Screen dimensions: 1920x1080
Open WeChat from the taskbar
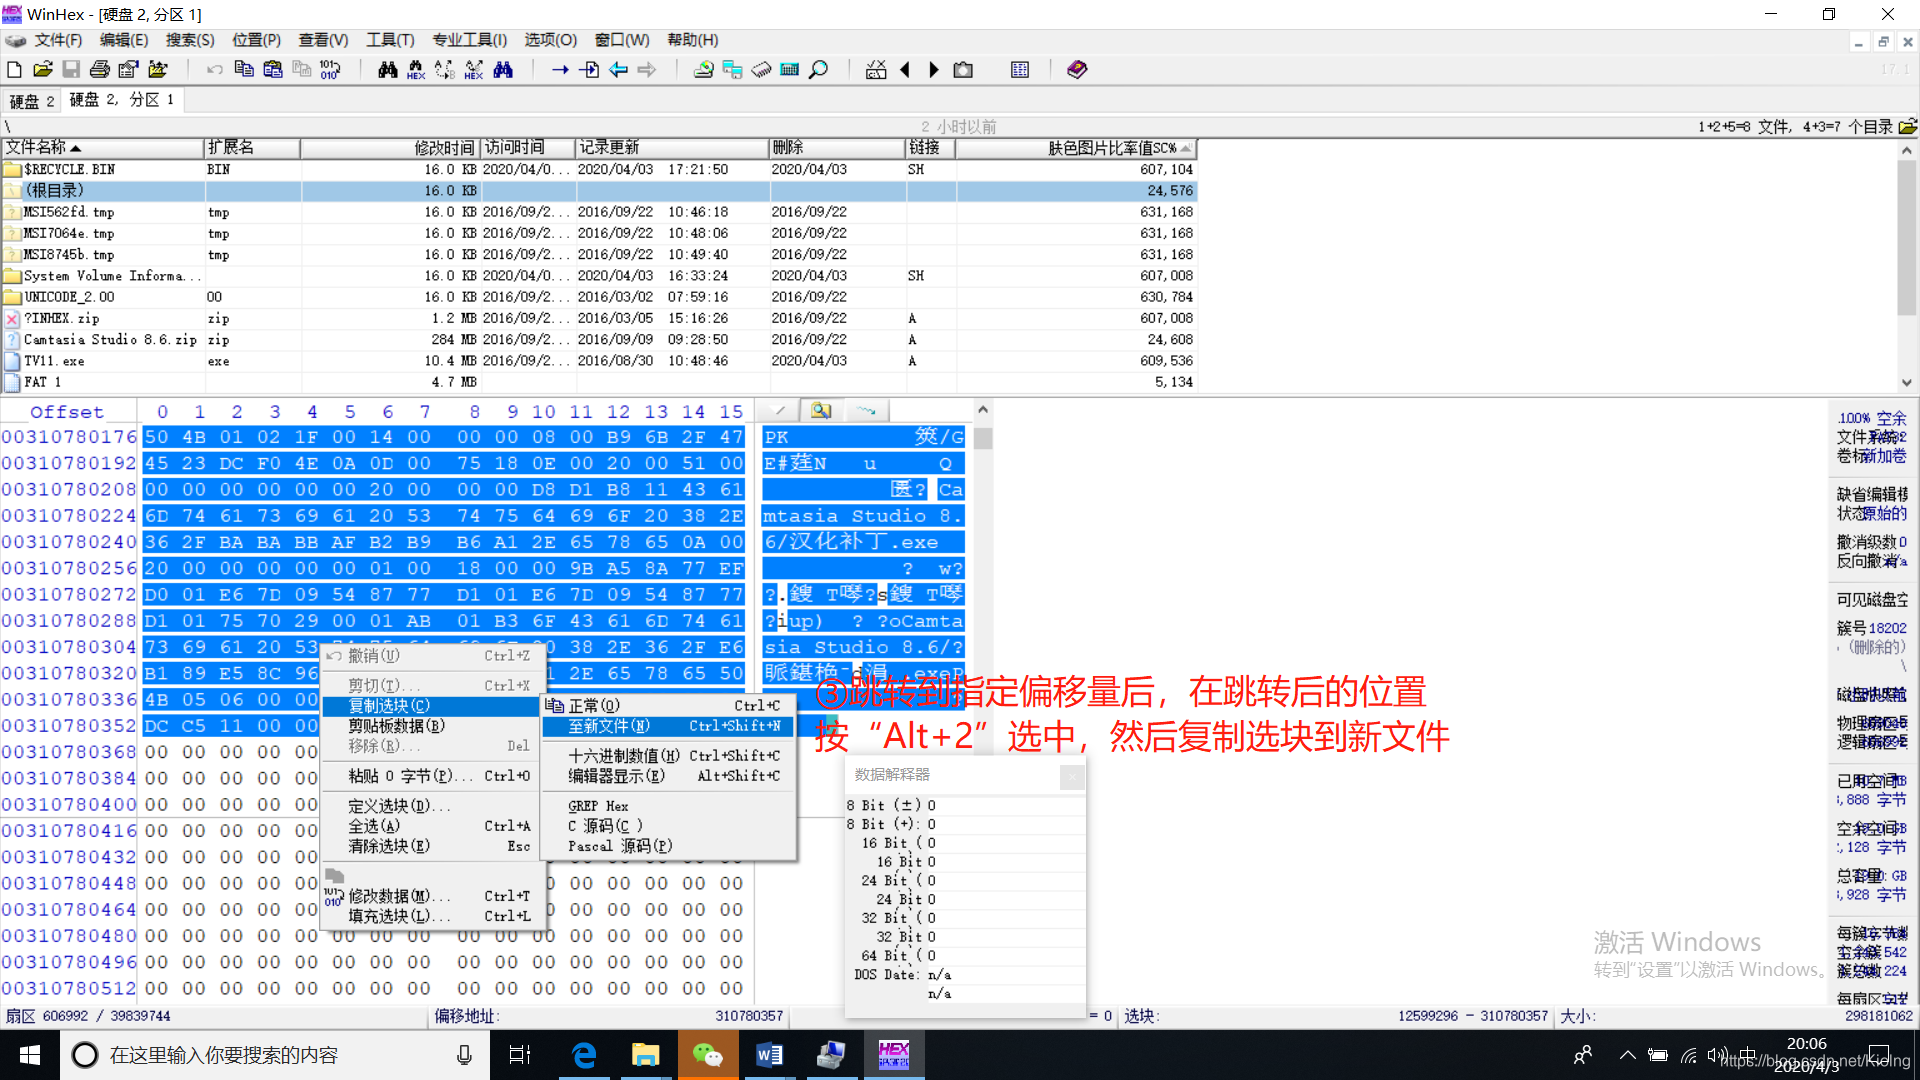click(708, 1054)
